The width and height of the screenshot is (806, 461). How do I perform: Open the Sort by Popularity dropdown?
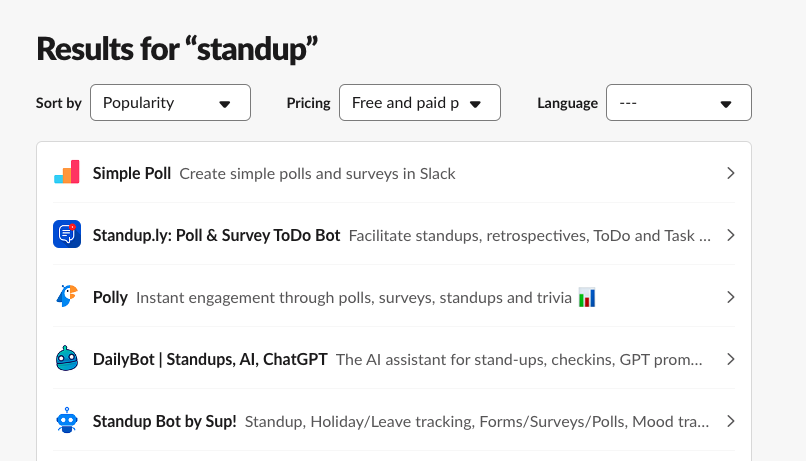pos(170,103)
